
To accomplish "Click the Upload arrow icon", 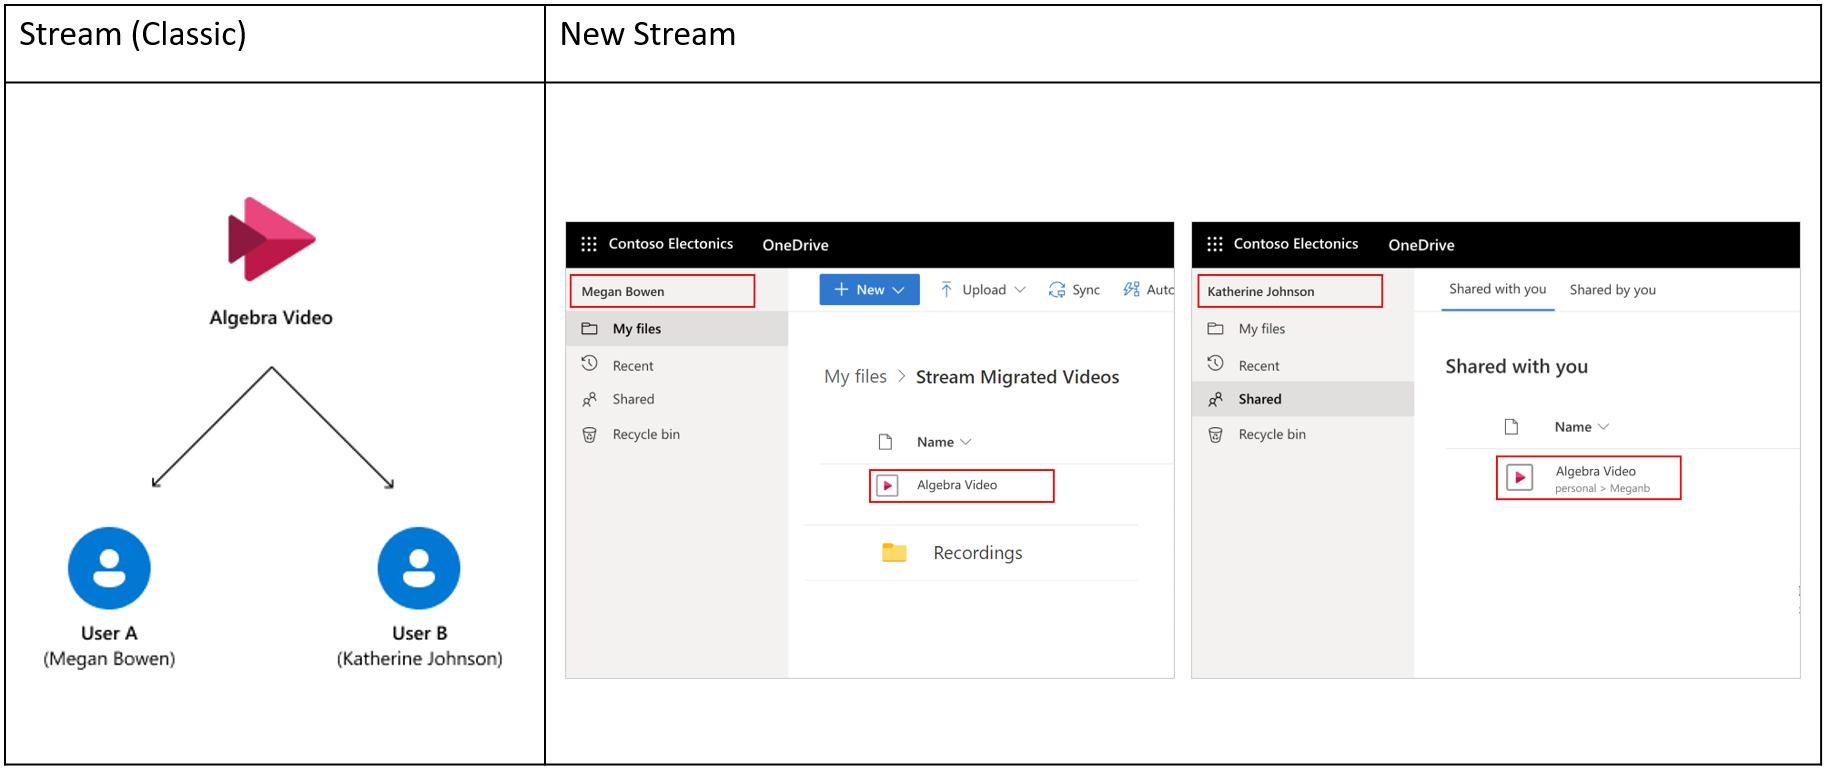I will point(946,289).
